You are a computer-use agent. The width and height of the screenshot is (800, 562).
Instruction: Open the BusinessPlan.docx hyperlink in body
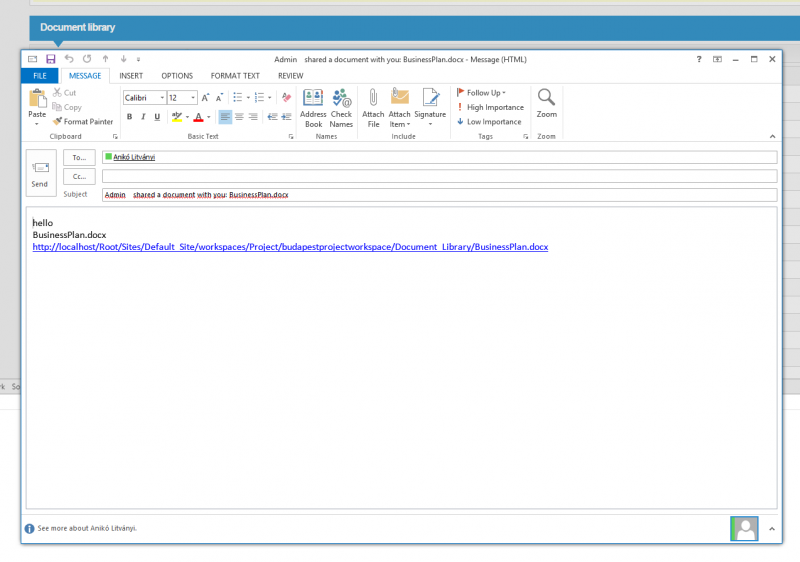pyautogui.click(x=290, y=247)
